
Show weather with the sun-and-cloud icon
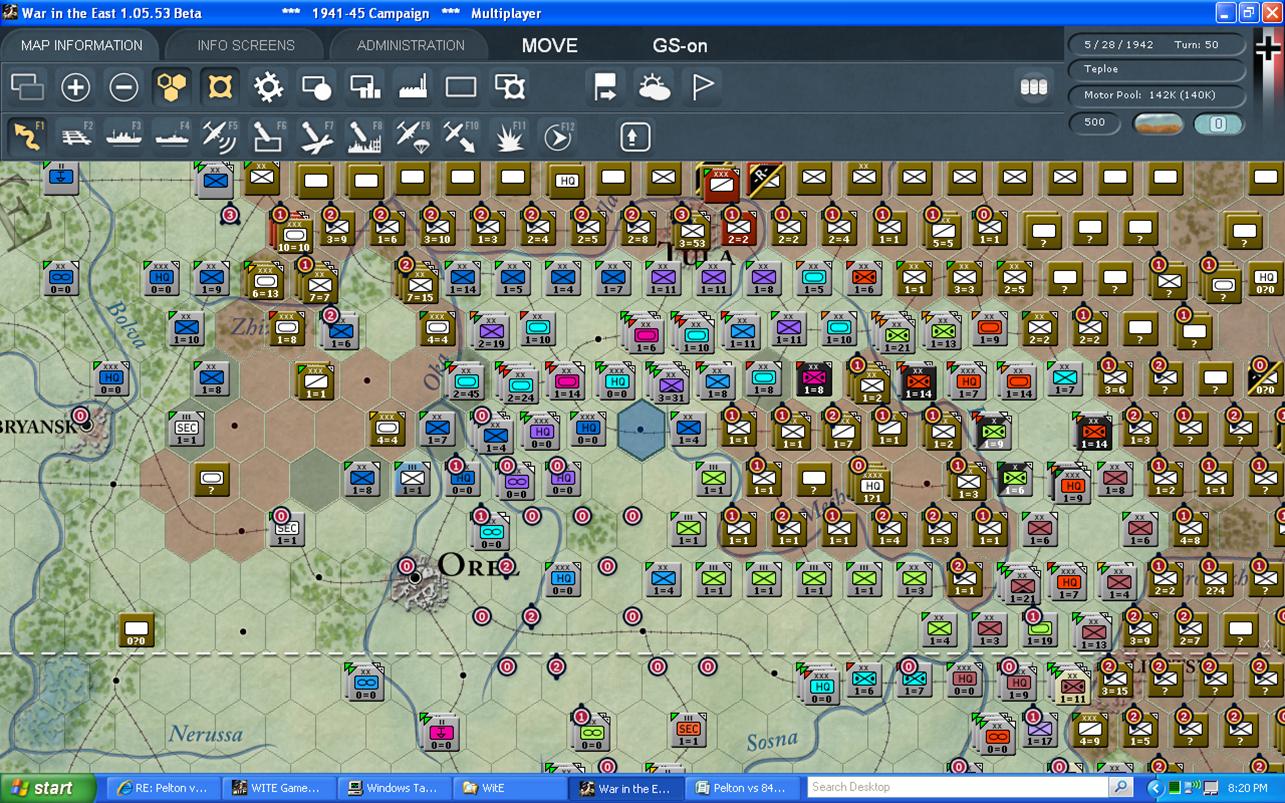click(654, 87)
